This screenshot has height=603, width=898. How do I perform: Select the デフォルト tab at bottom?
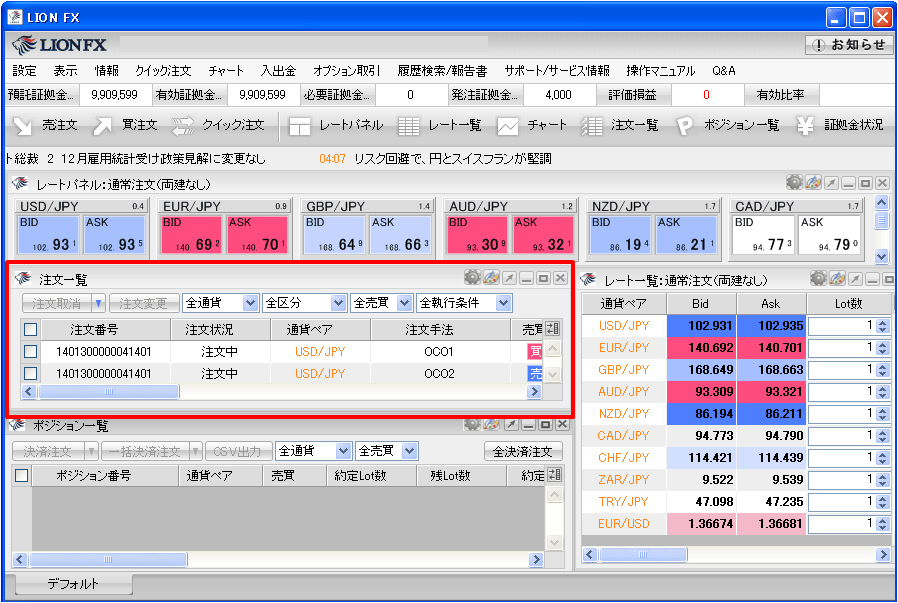[x=73, y=584]
